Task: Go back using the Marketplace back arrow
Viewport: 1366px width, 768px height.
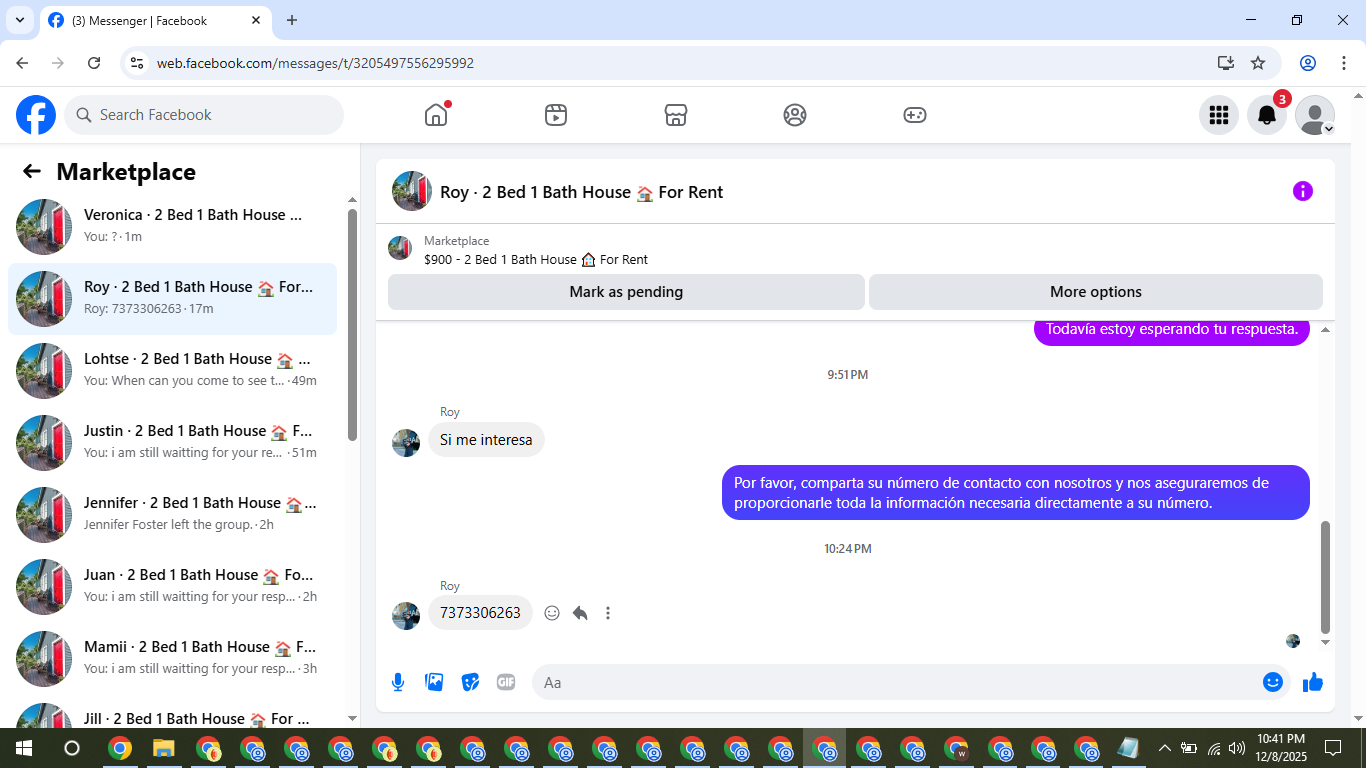Action: [x=32, y=171]
